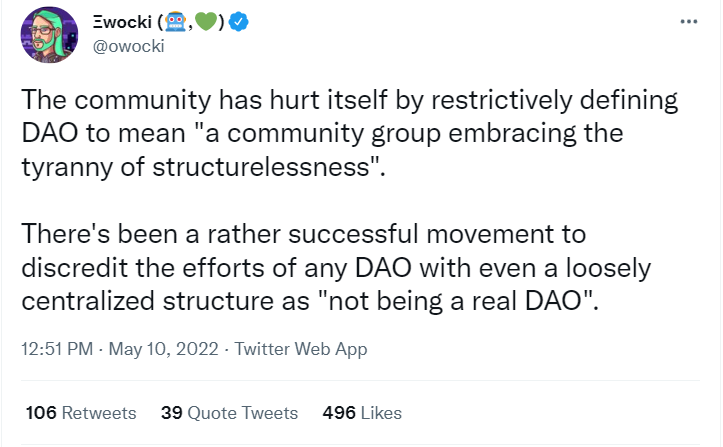The height and width of the screenshot is (447, 723).
Task: View the 39 Quote Tweets list
Action: (x=229, y=412)
